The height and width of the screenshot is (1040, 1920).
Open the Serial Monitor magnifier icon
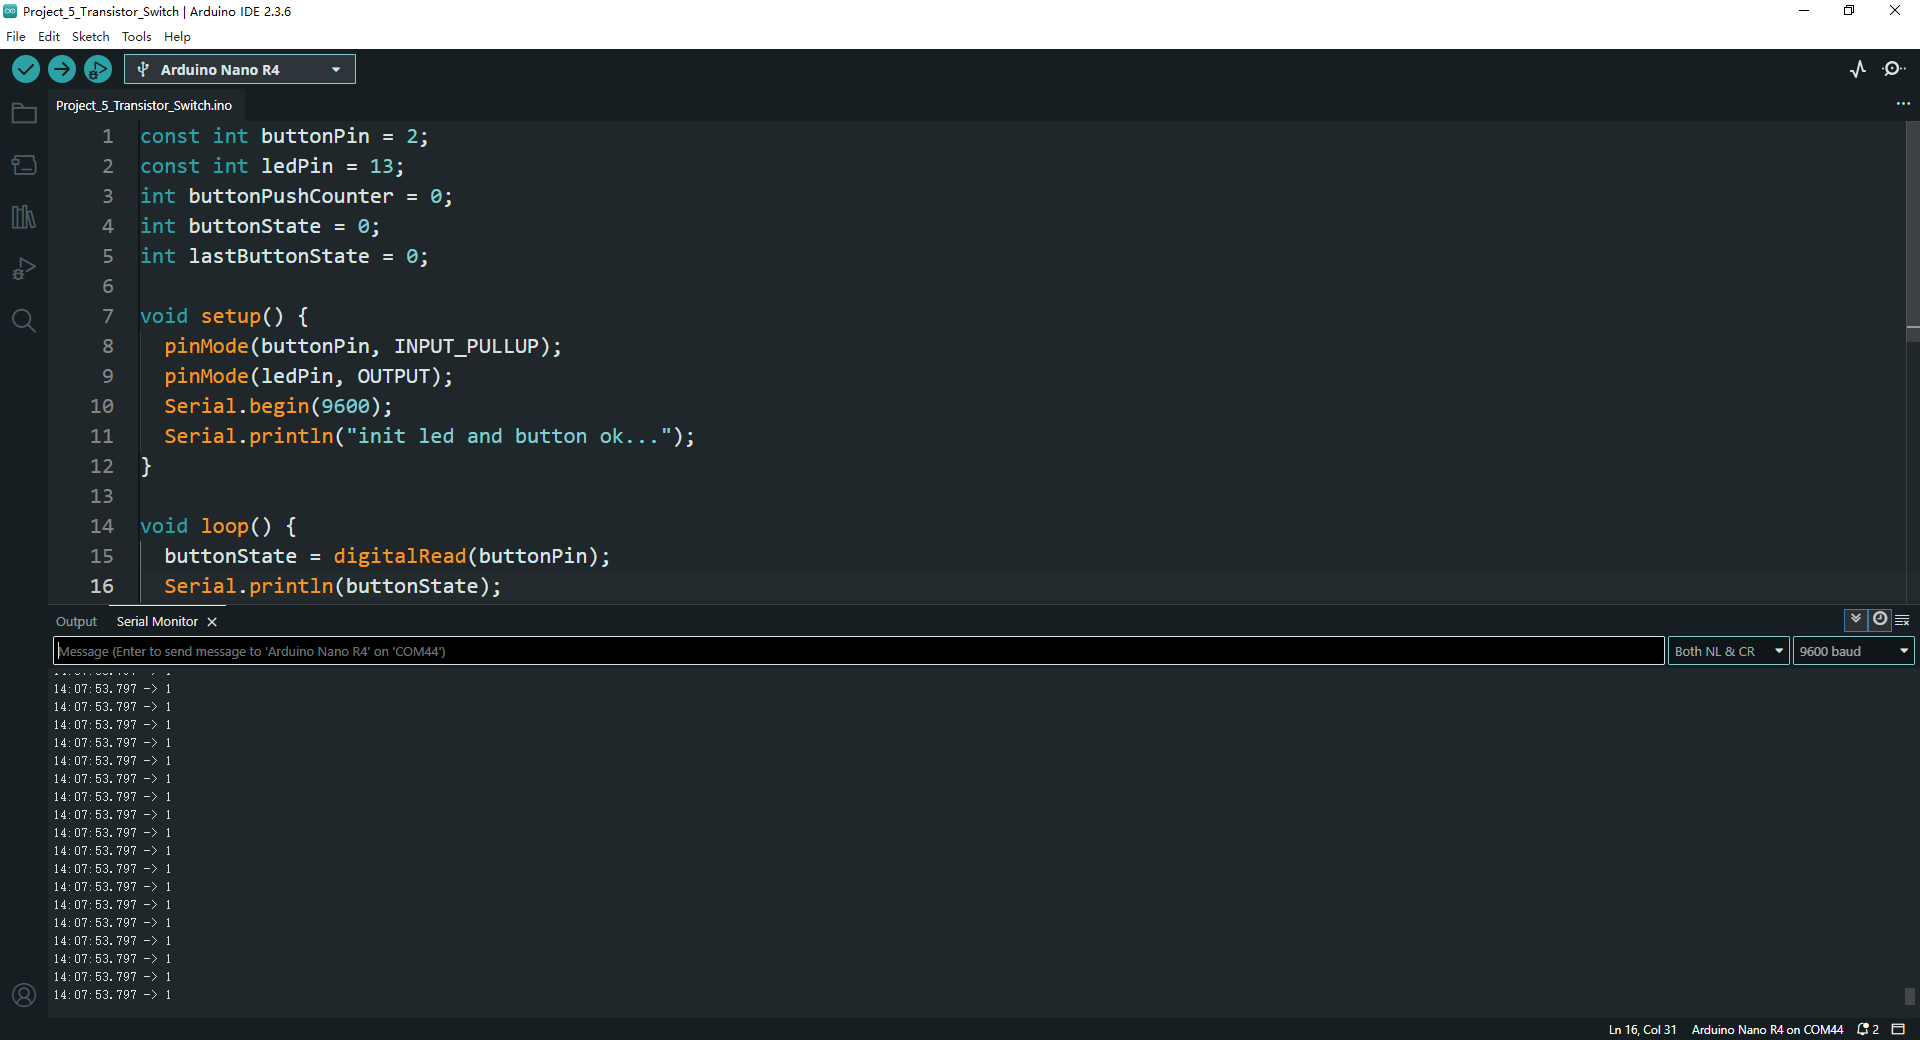(1893, 69)
